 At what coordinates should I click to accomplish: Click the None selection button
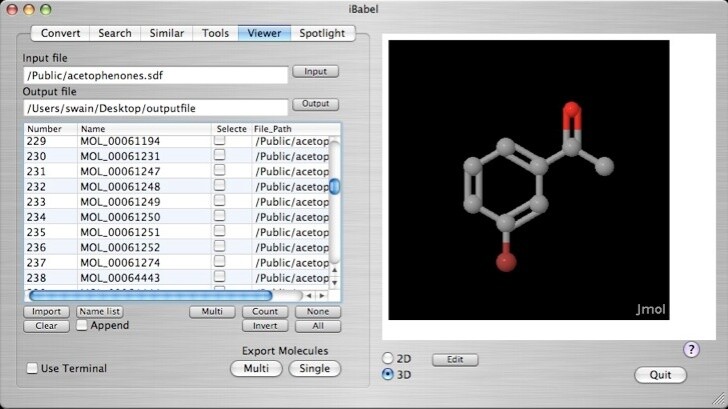(318, 312)
